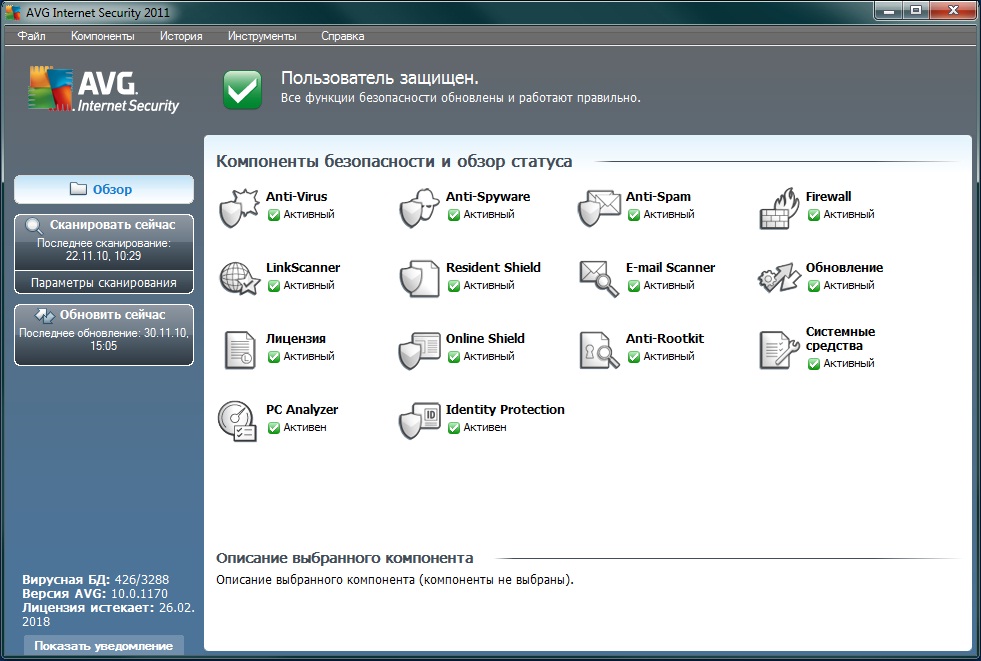Screen dimensions: 981x661
Task: Click the Resident Shield label
Action: [493, 268]
